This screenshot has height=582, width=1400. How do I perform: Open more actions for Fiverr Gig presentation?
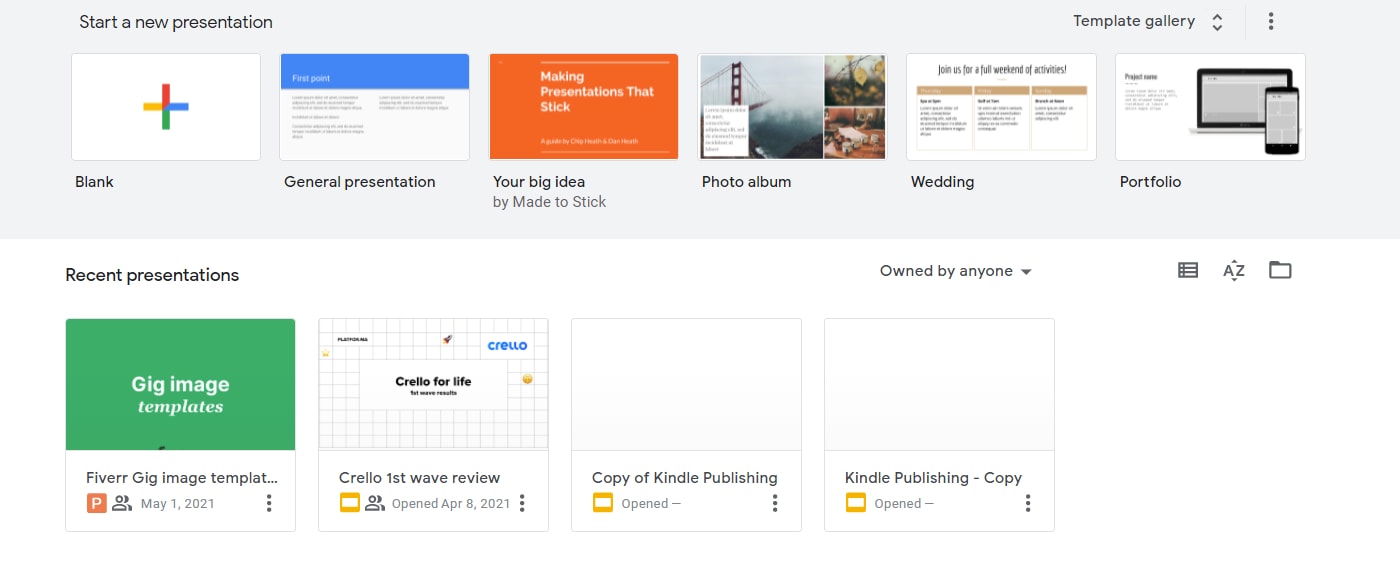[x=269, y=503]
